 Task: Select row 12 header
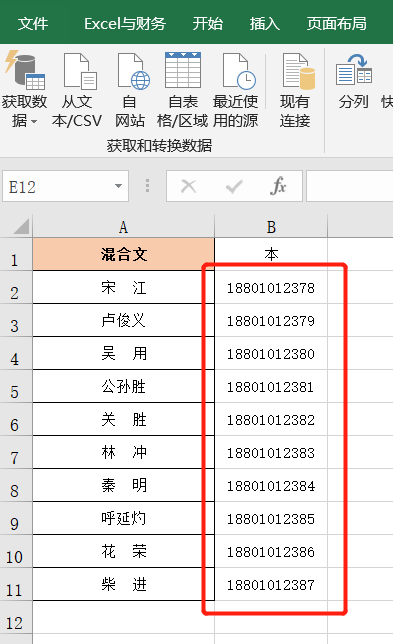click(x=16, y=618)
